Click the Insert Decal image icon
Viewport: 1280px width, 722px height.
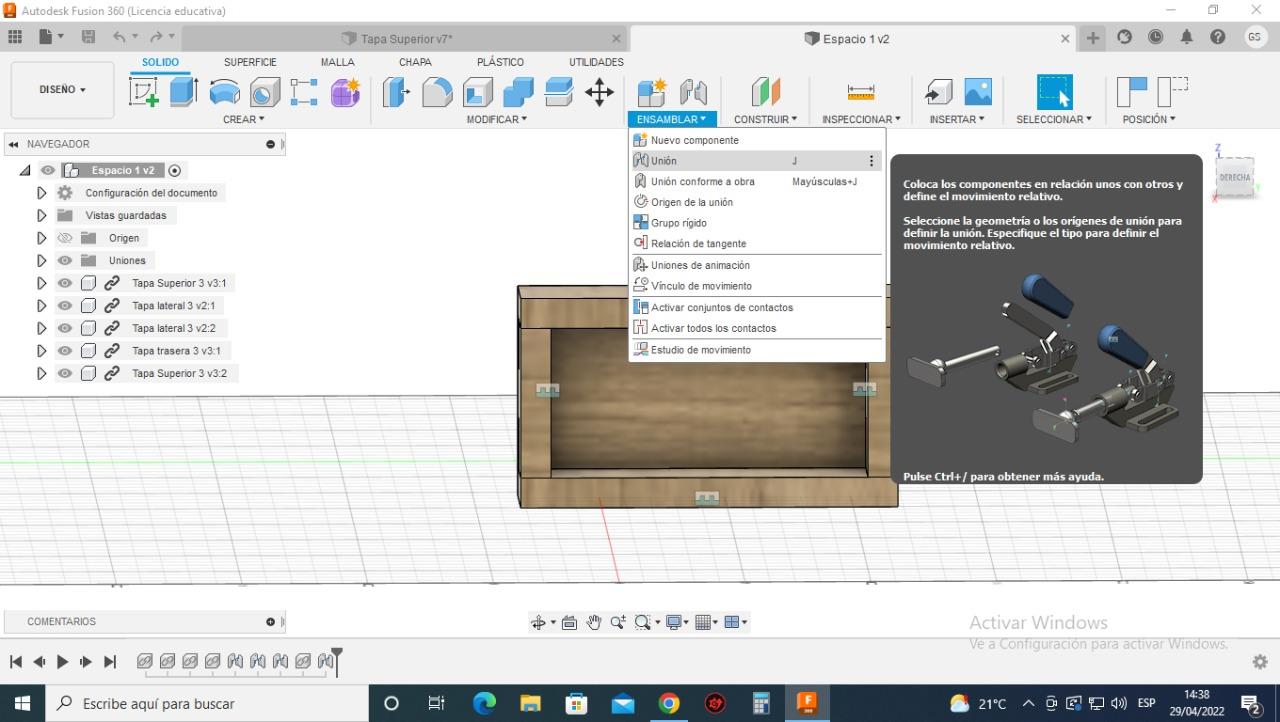coord(978,92)
